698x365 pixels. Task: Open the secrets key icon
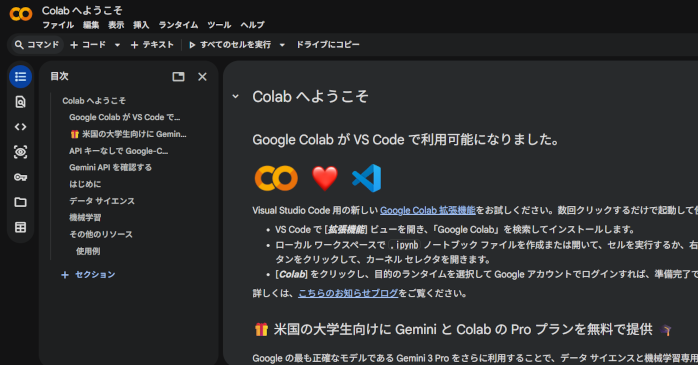click(20, 177)
